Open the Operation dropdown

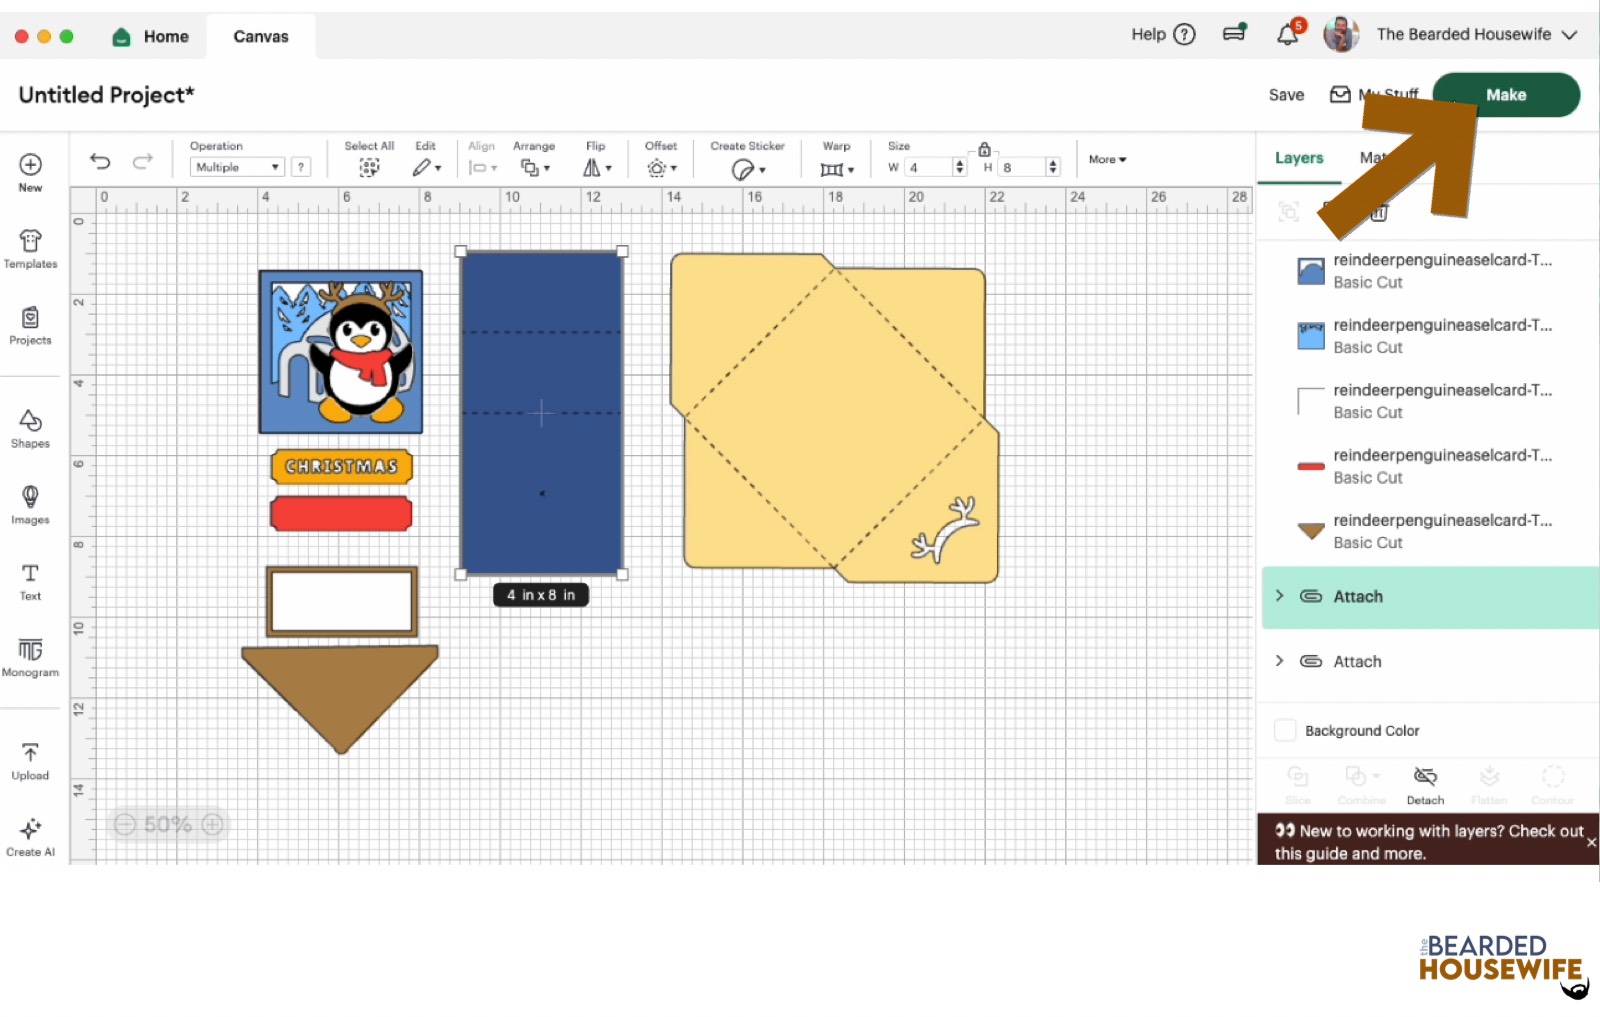click(237, 168)
